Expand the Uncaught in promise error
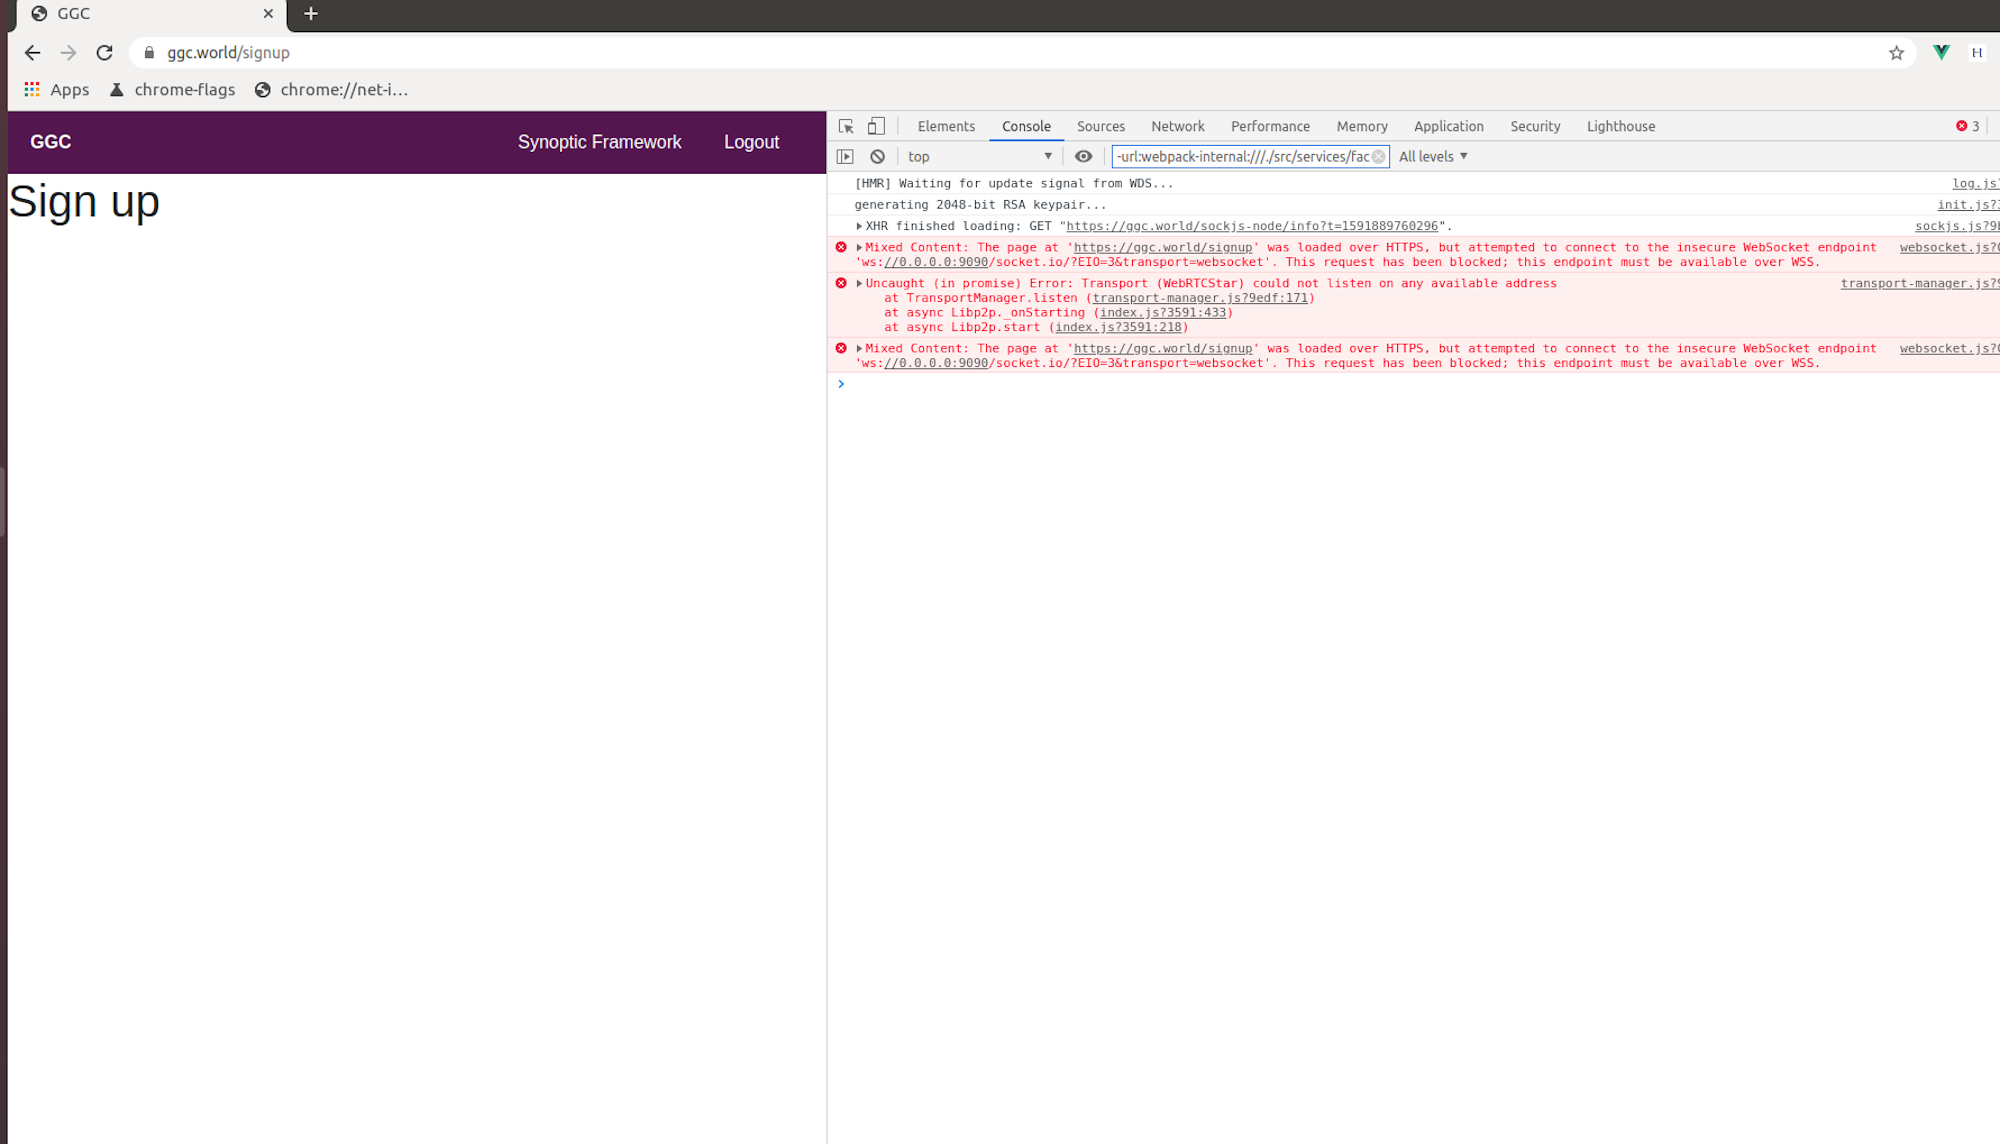The width and height of the screenshot is (2000, 1144). (x=859, y=283)
